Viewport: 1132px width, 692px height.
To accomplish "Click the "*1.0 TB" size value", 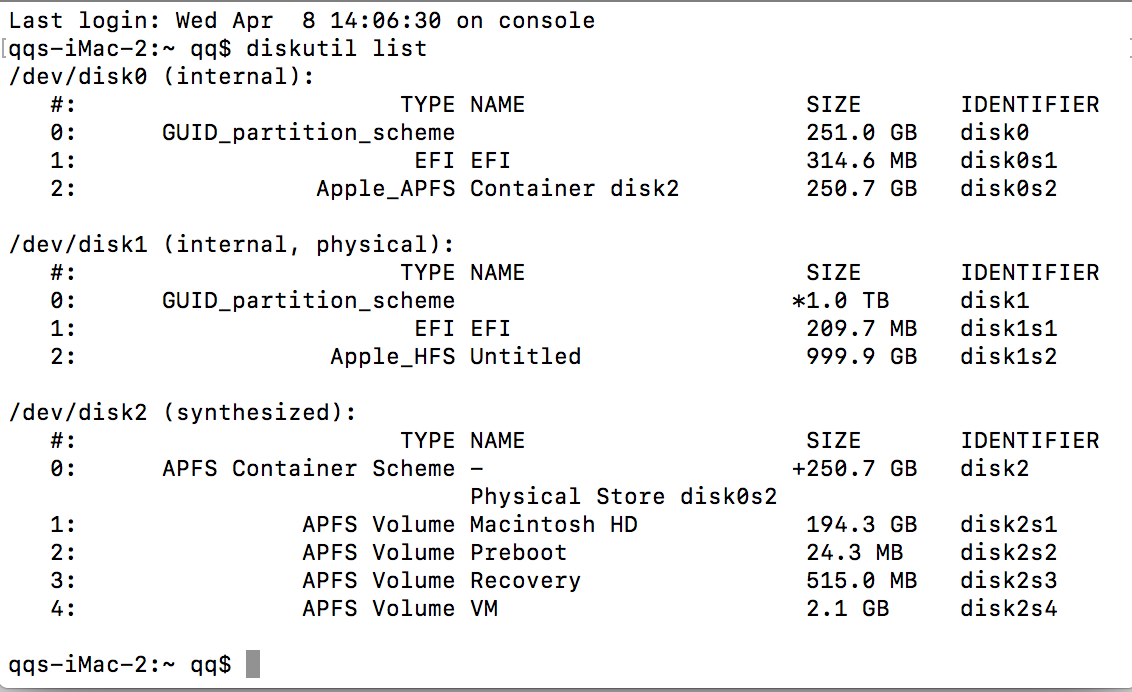I will pyautogui.click(x=840, y=300).
